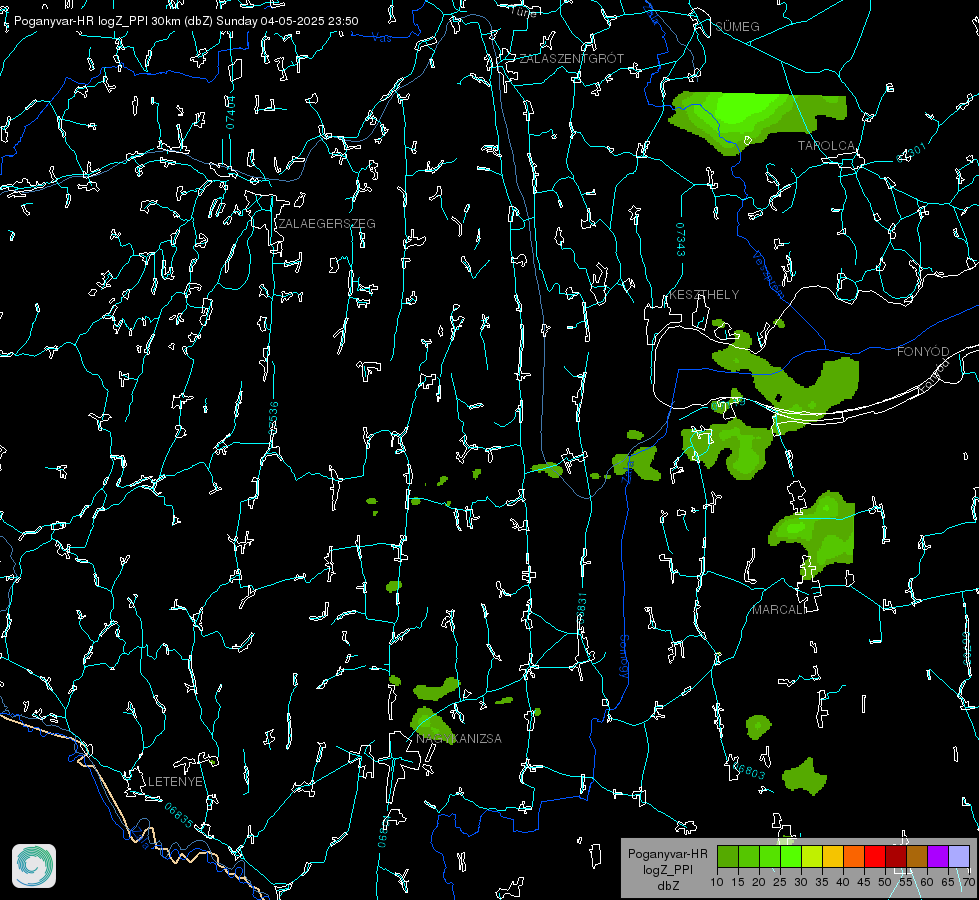Click the ZALAEGERSZEG city label
The width and height of the screenshot is (979, 900).
tap(327, 224)
